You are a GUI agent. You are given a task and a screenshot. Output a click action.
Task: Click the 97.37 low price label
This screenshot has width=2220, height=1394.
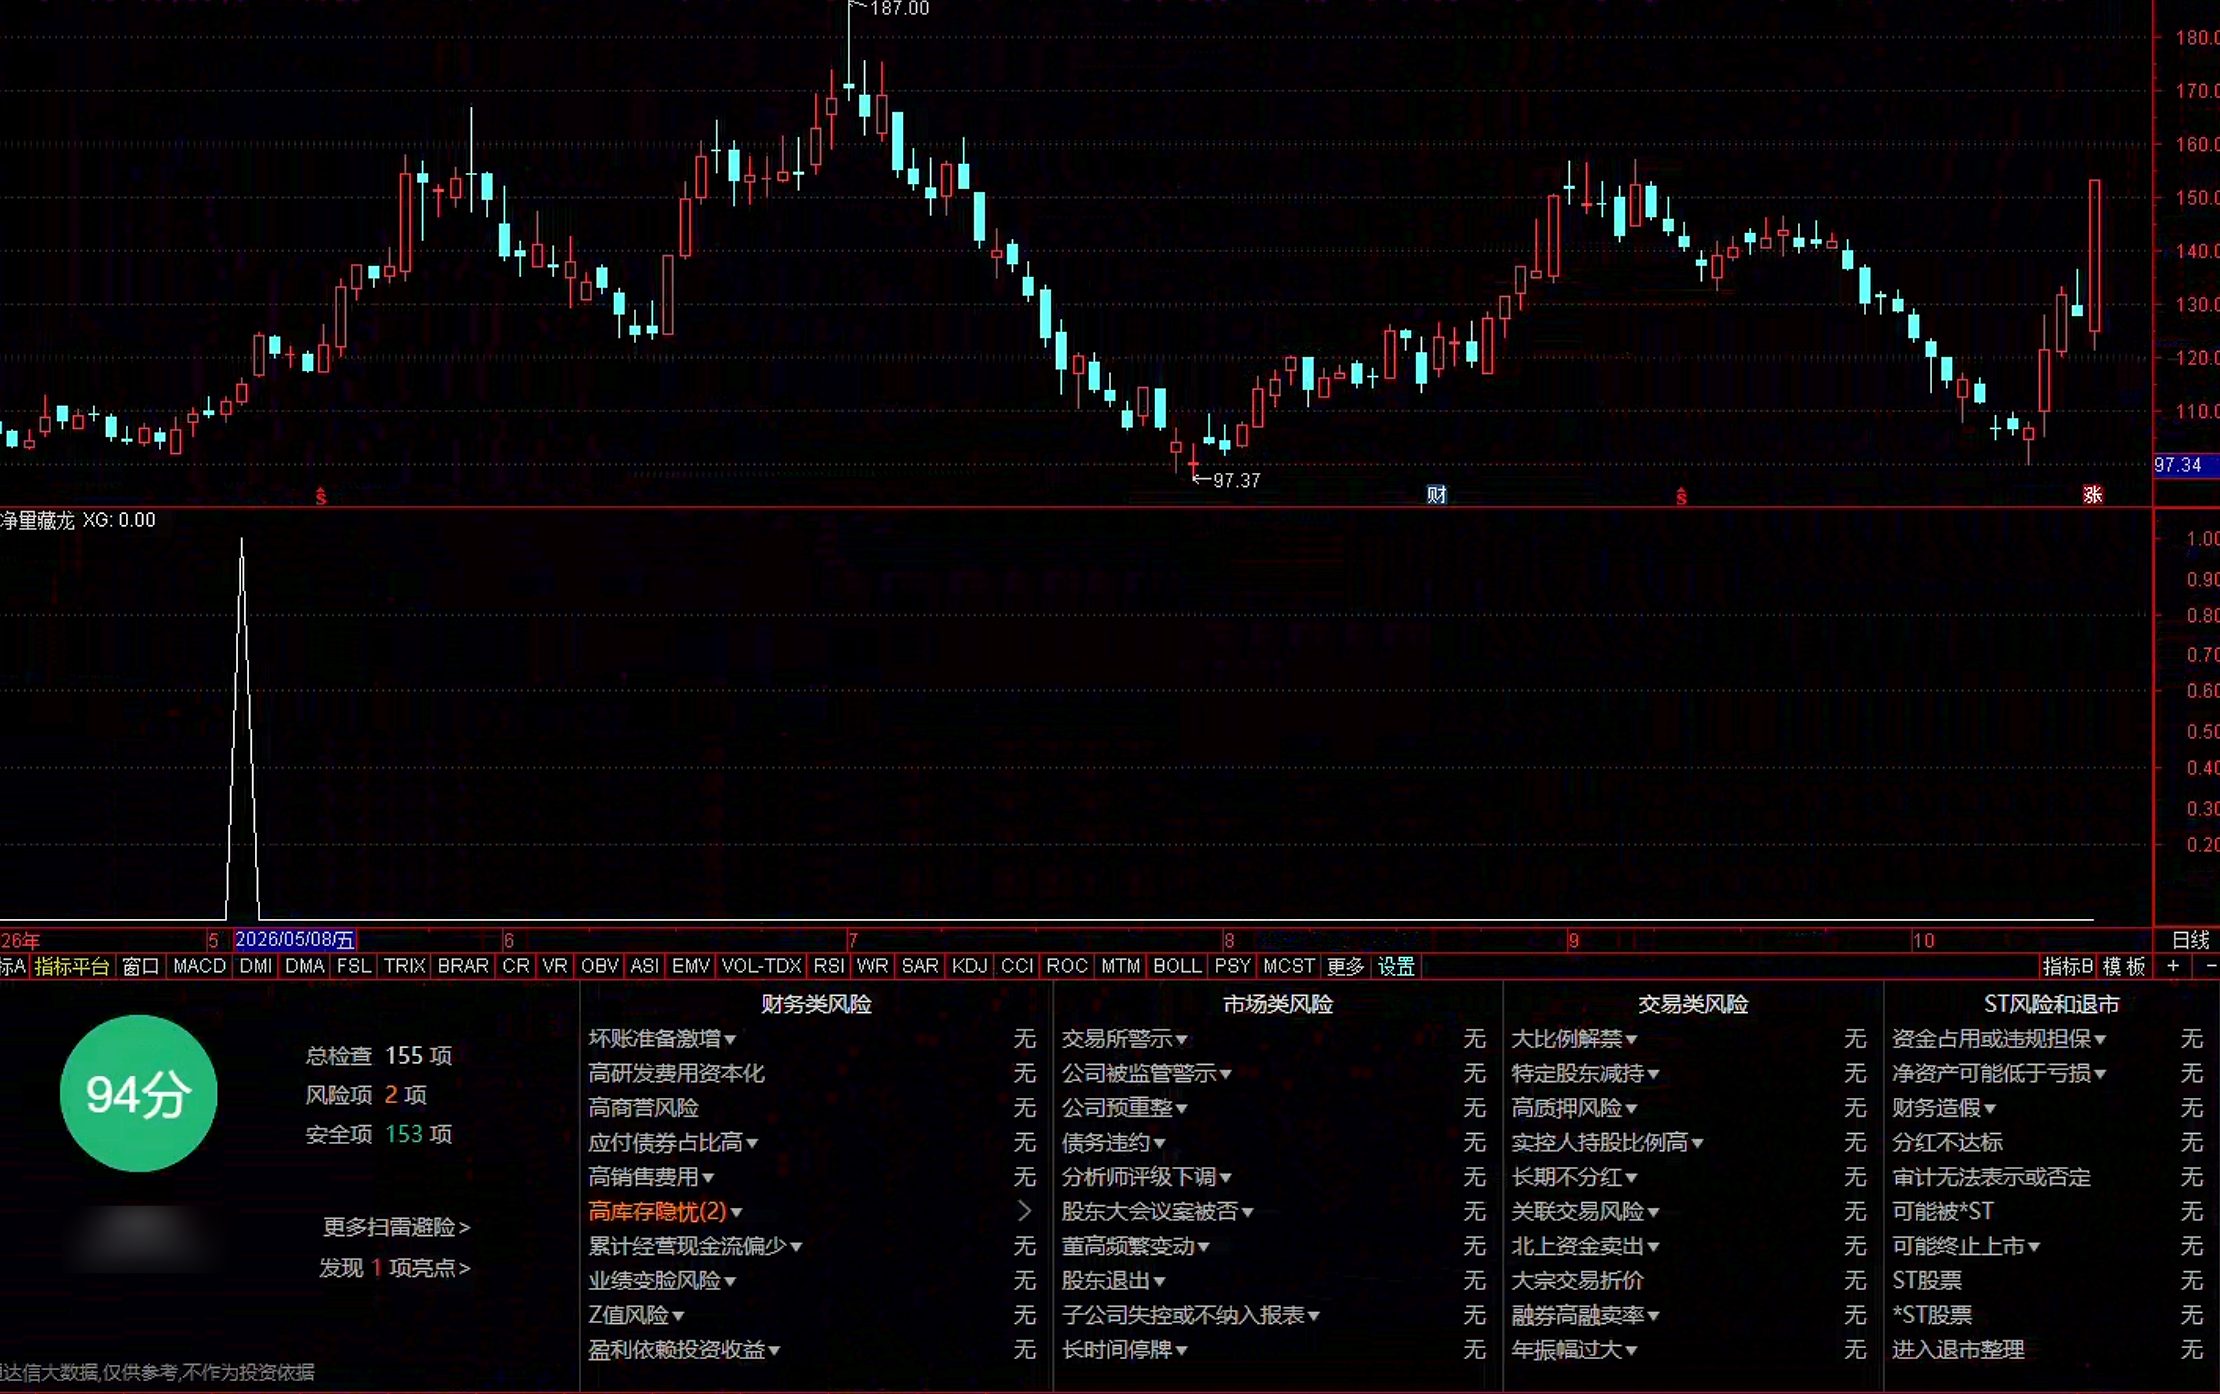click(x=1236, y=480)
